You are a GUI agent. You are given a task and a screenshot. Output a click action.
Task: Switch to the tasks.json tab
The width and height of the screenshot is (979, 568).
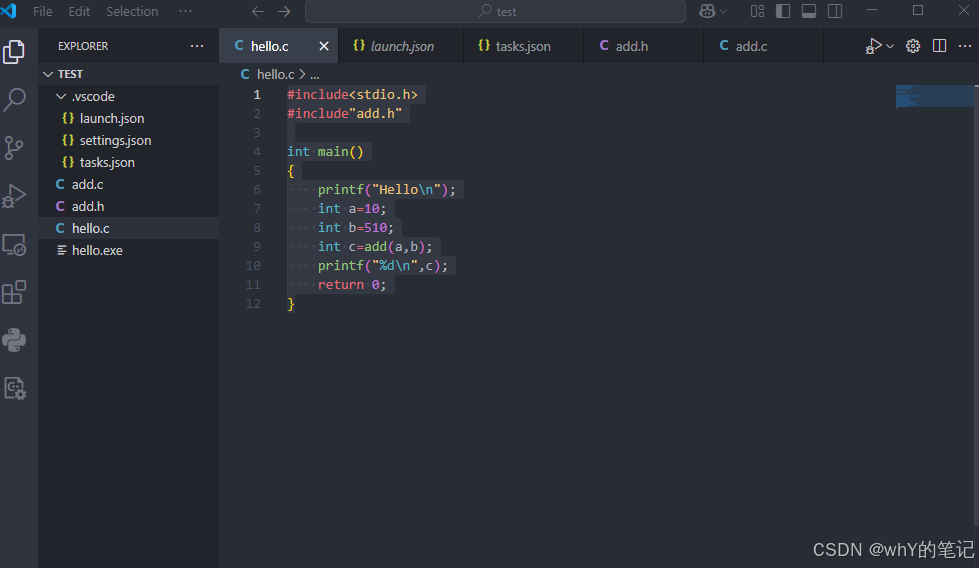(x=523, y=46)
